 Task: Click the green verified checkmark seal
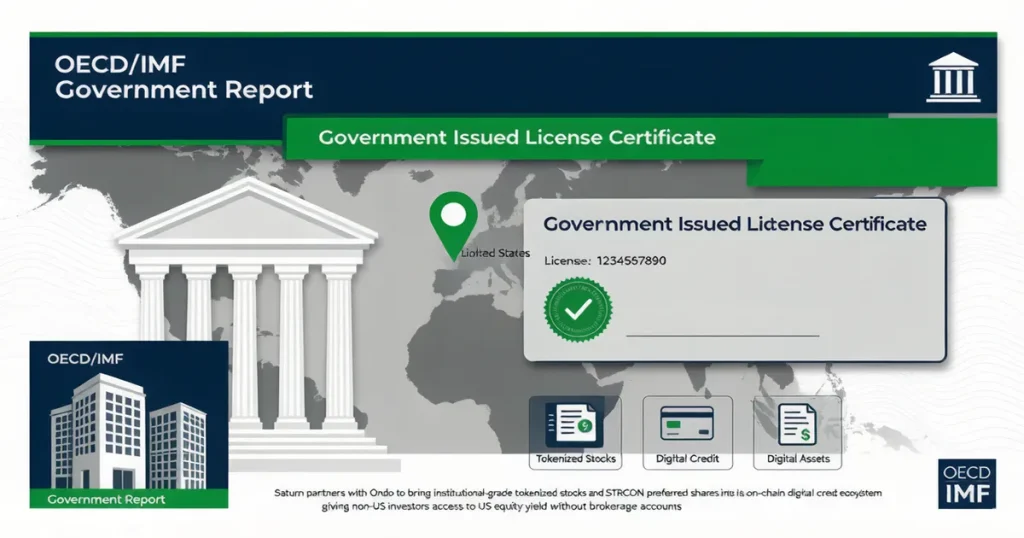[579, 309]
